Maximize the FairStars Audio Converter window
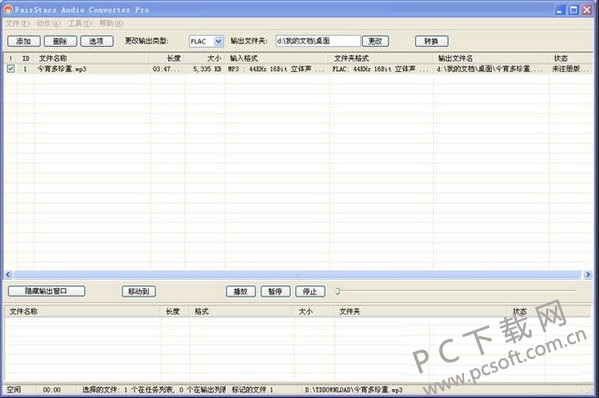The height and width of the screenshot is (398, 599). coord(574,10)
